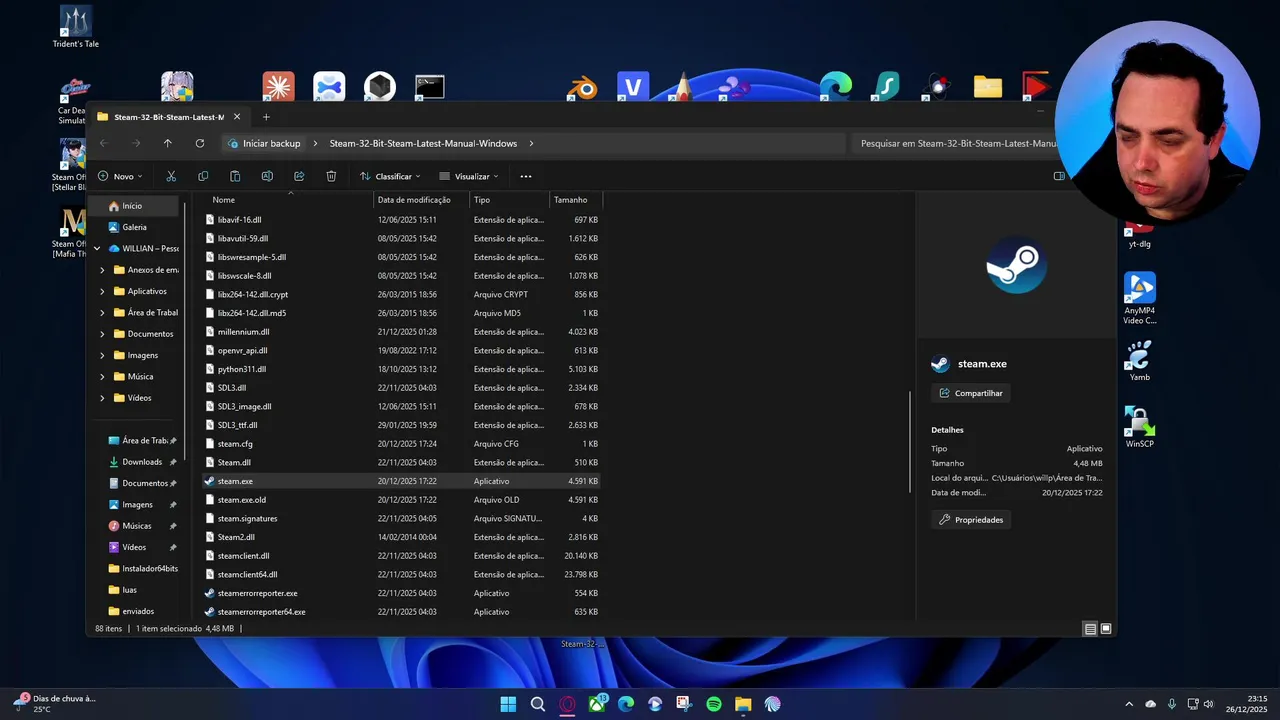
Task: Open Início in the navigation pane
Action: (133, 206)
